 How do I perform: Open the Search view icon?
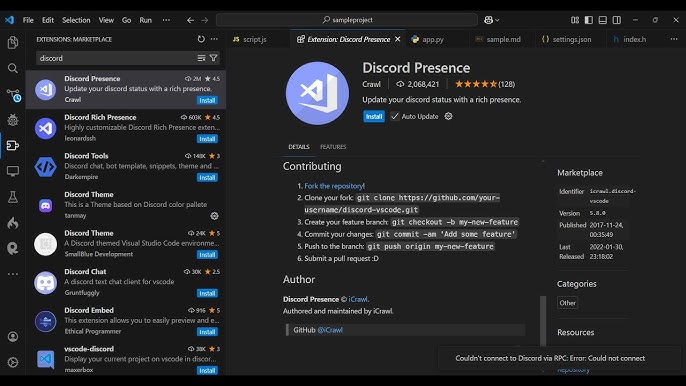13,68
